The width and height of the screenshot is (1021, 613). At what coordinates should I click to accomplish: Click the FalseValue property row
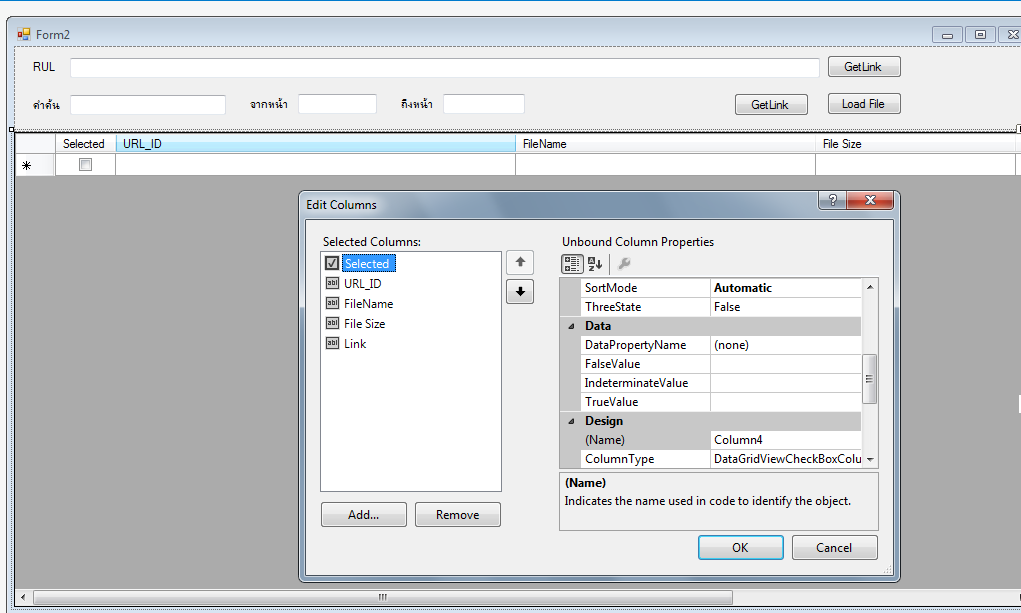pos(720,364)
